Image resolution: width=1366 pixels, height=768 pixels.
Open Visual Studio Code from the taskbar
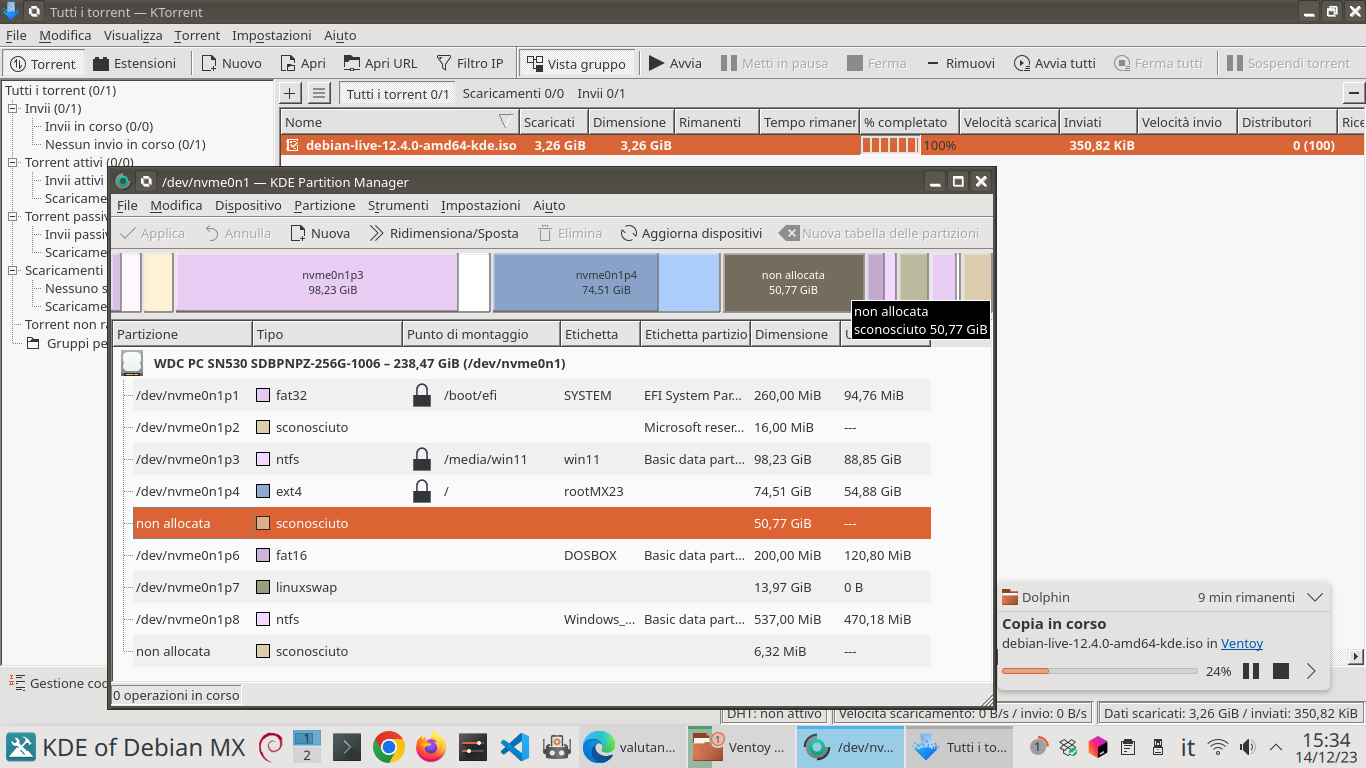tap(514, 747)
